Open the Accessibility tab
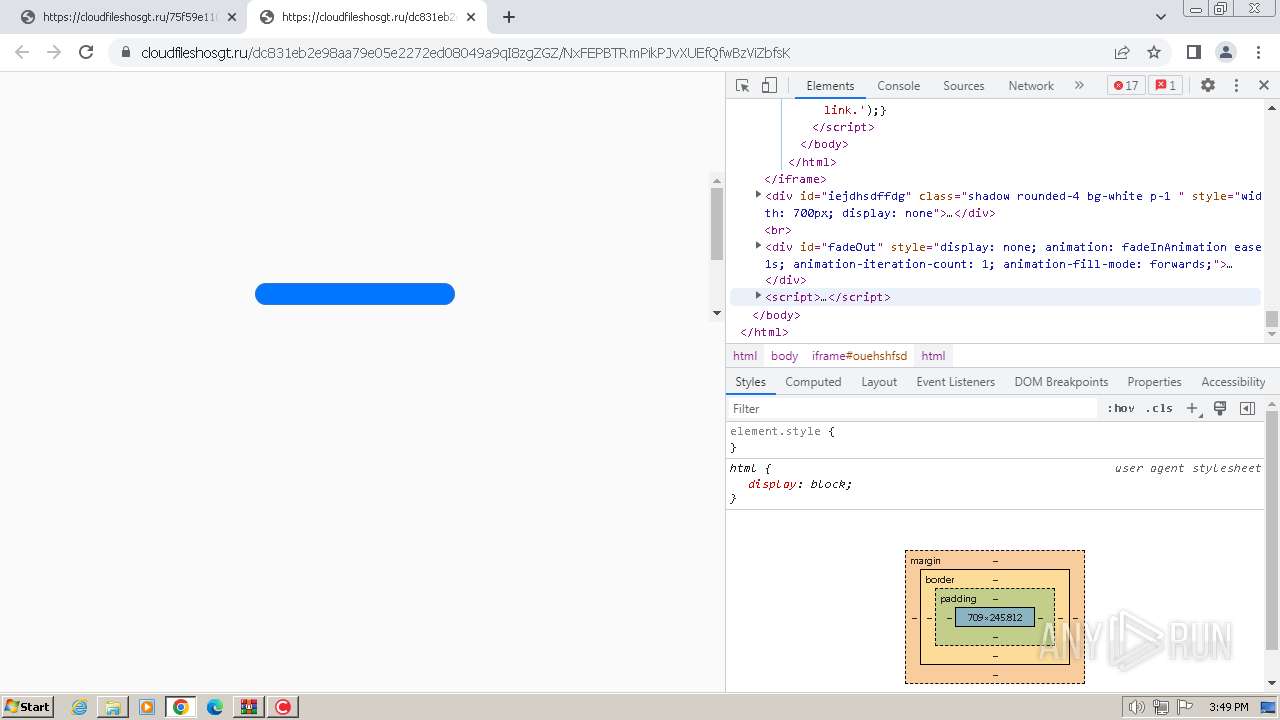 click(1233, 382)
